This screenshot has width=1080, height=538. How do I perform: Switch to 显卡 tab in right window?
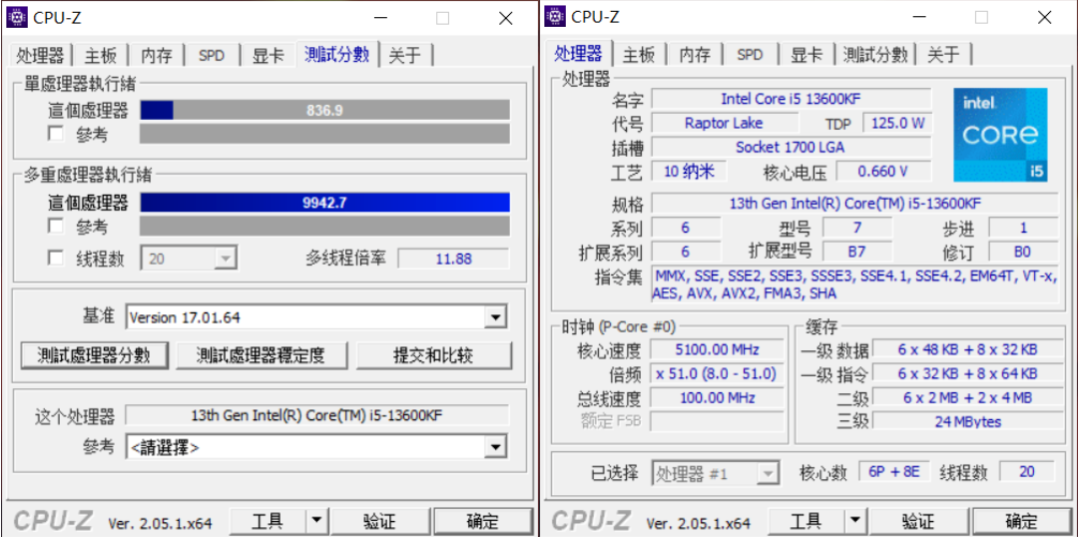pos(806,55)
